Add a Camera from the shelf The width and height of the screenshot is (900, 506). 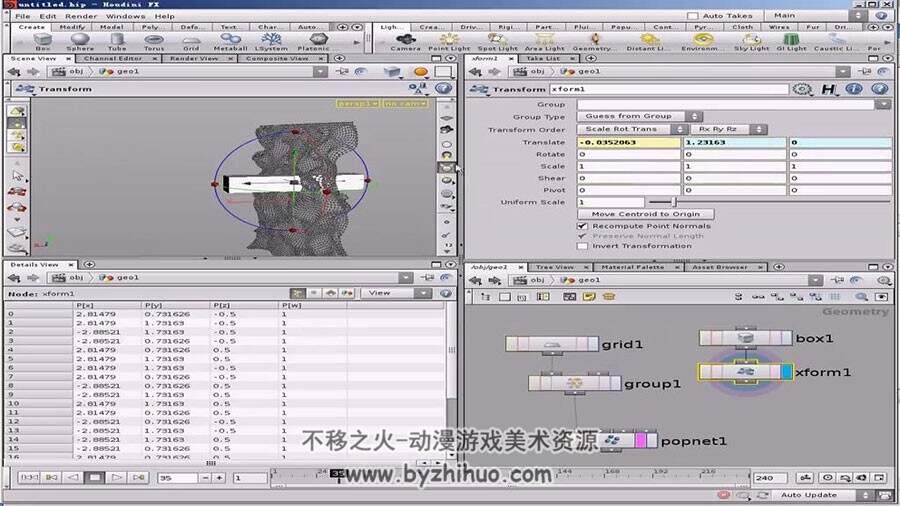[x=406, y=41]
